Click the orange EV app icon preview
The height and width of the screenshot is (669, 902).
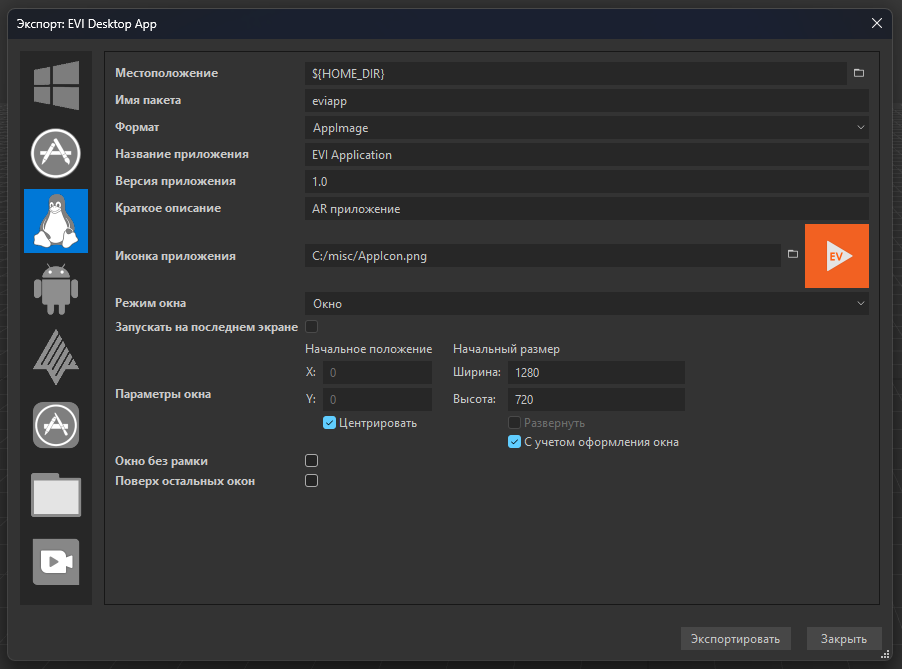click(836, 256)
